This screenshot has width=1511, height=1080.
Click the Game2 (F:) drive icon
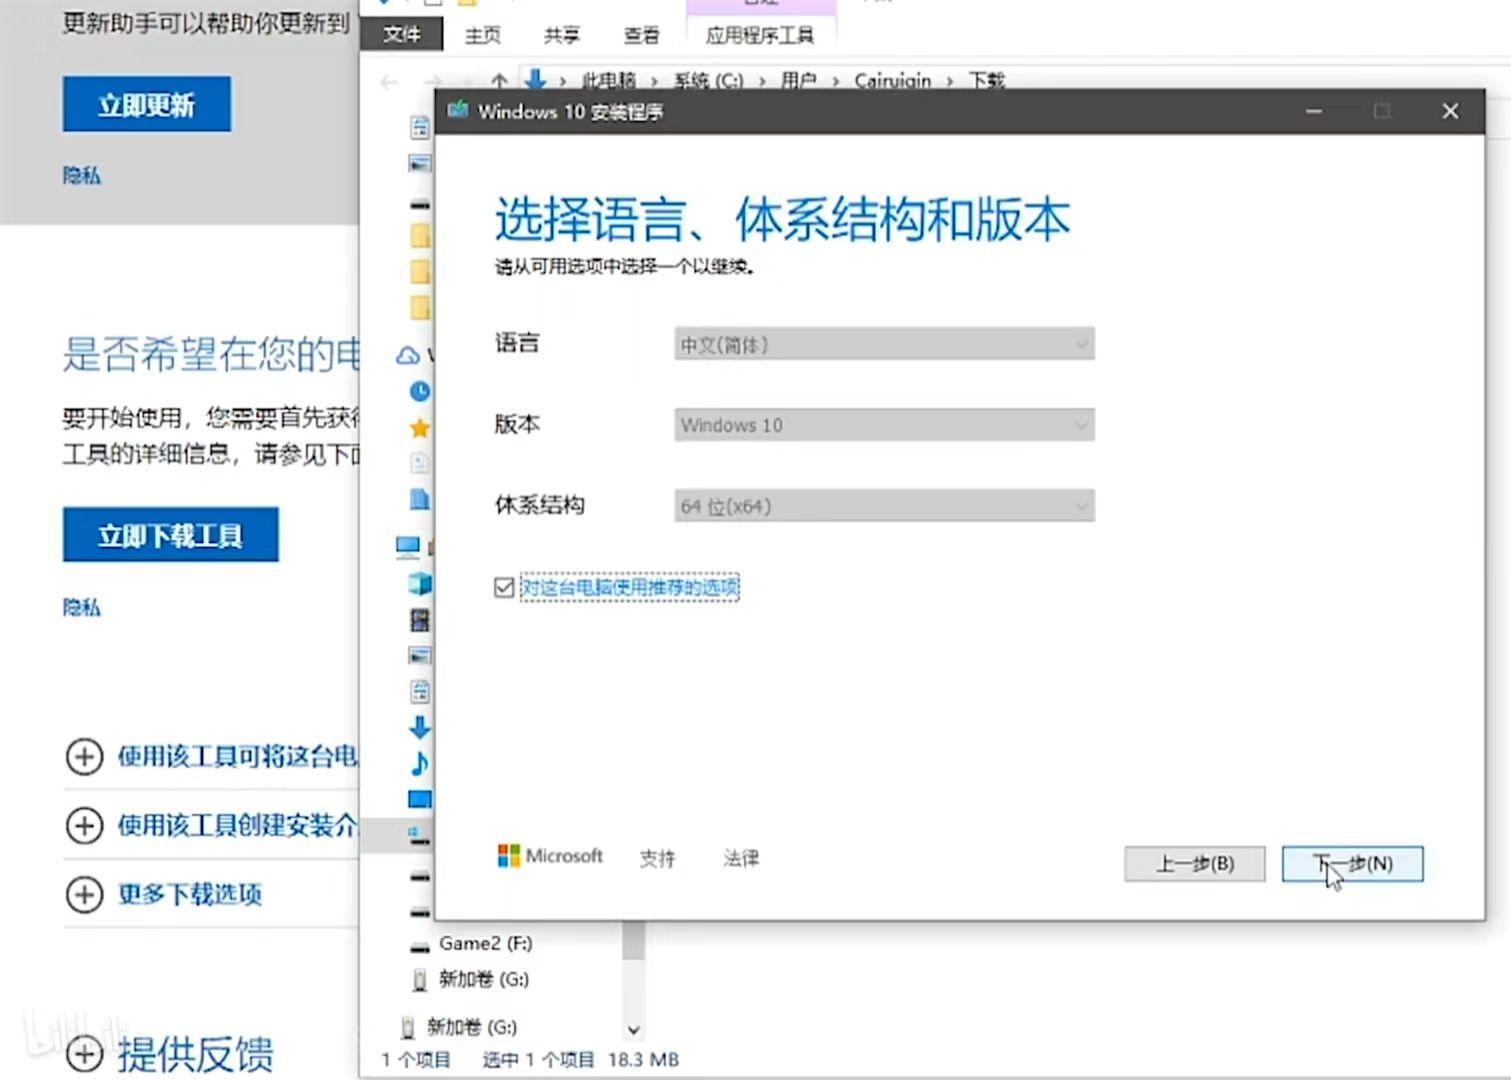point(419,945)
